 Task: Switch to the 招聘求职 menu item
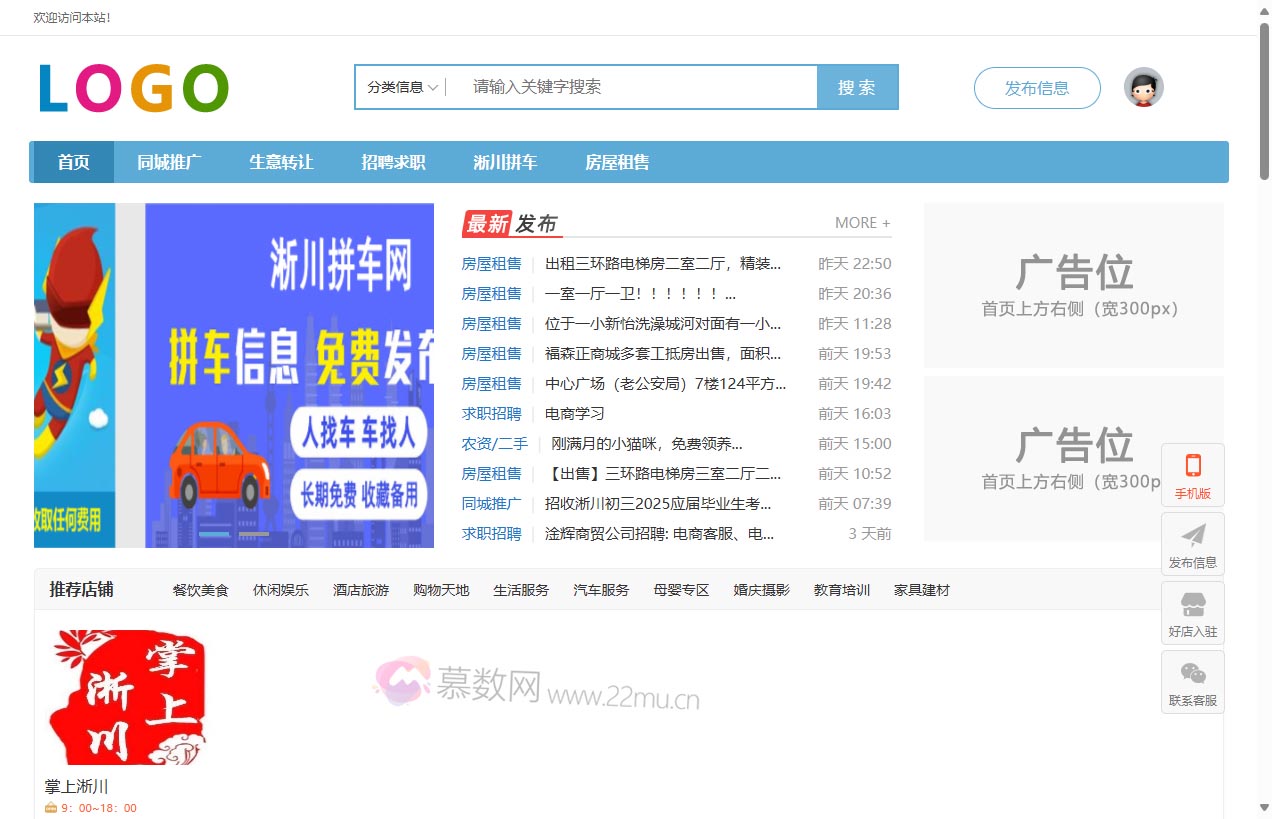click(393, 162)
